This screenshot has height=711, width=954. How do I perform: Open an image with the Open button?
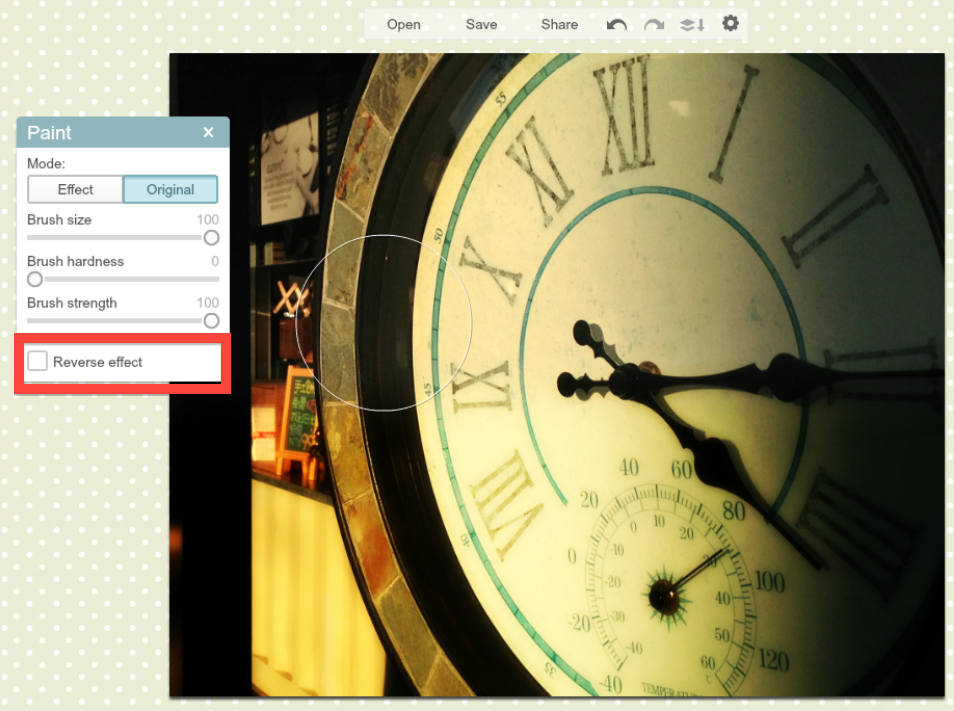point(403,24)
